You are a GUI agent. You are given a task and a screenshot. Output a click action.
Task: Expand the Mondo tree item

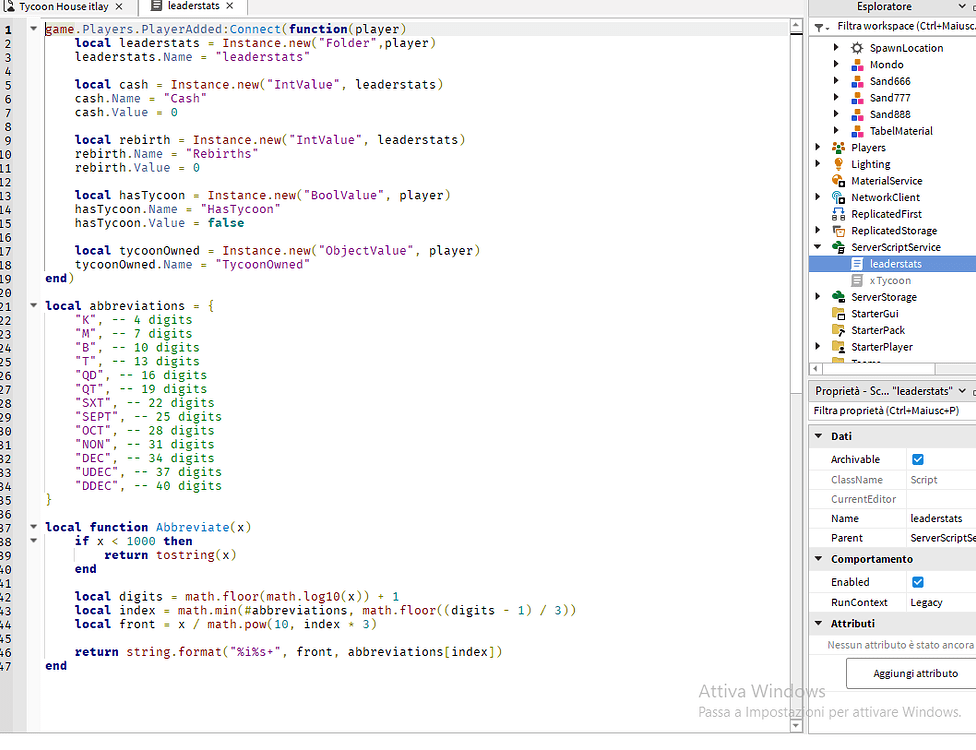click(838, 64)
